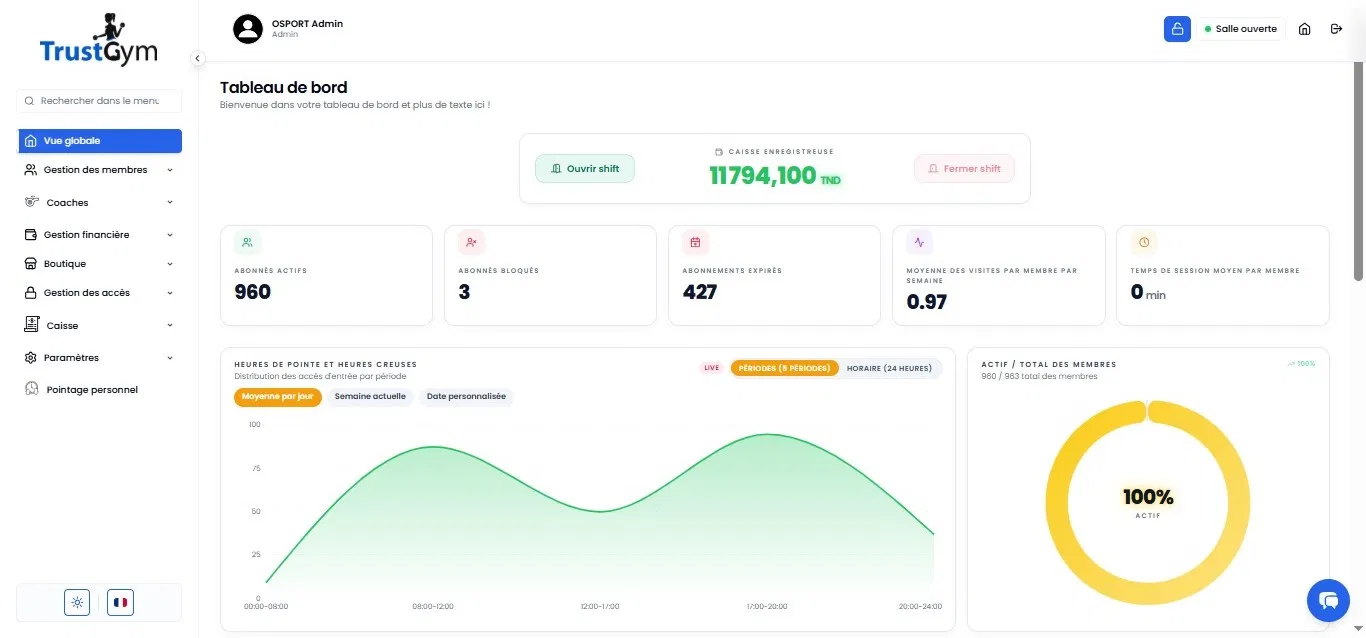Click the Abonnés actifs card icon
1366x638 pixels.
(247, 242)
